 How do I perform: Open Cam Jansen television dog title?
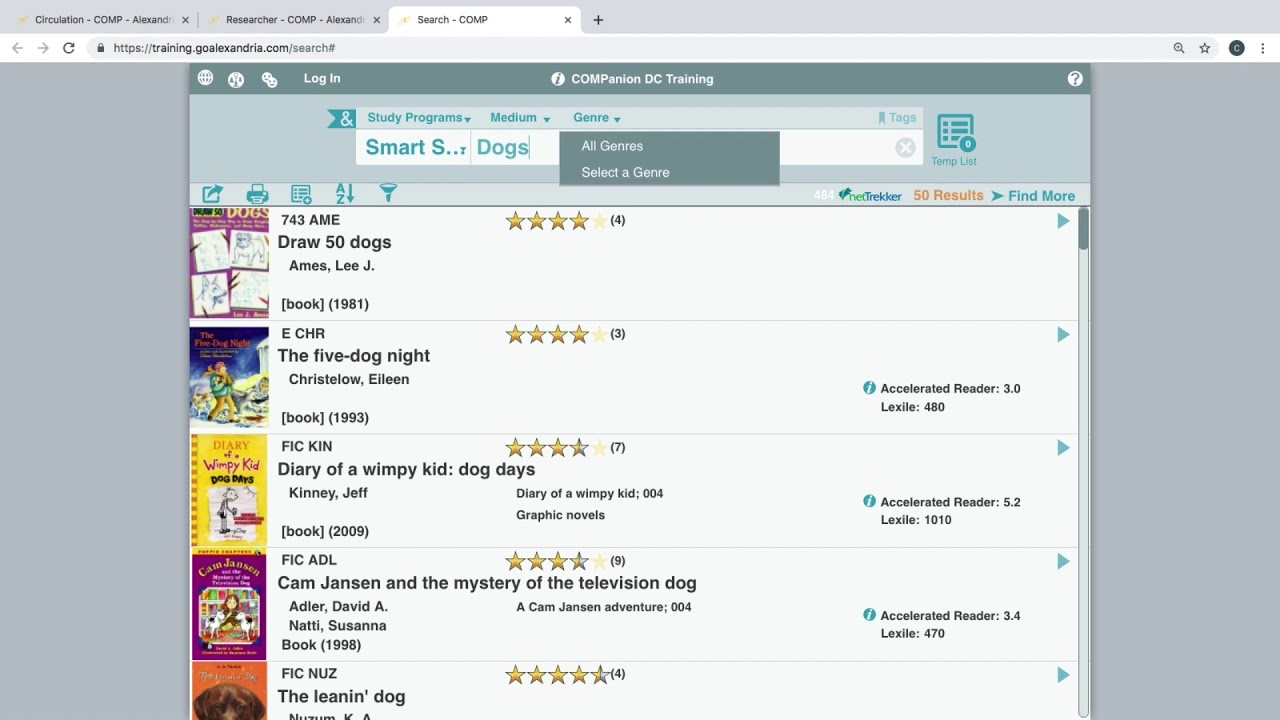click(487, 583)
